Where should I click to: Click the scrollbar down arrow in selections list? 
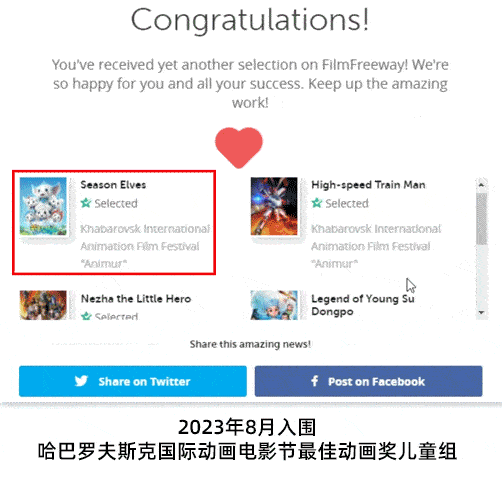481,313
